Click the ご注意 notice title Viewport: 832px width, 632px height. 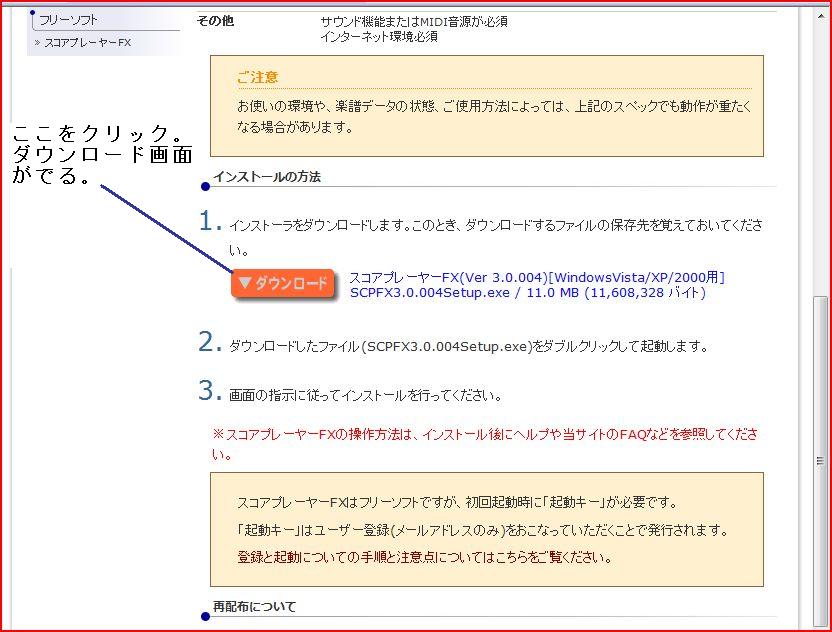258,77
